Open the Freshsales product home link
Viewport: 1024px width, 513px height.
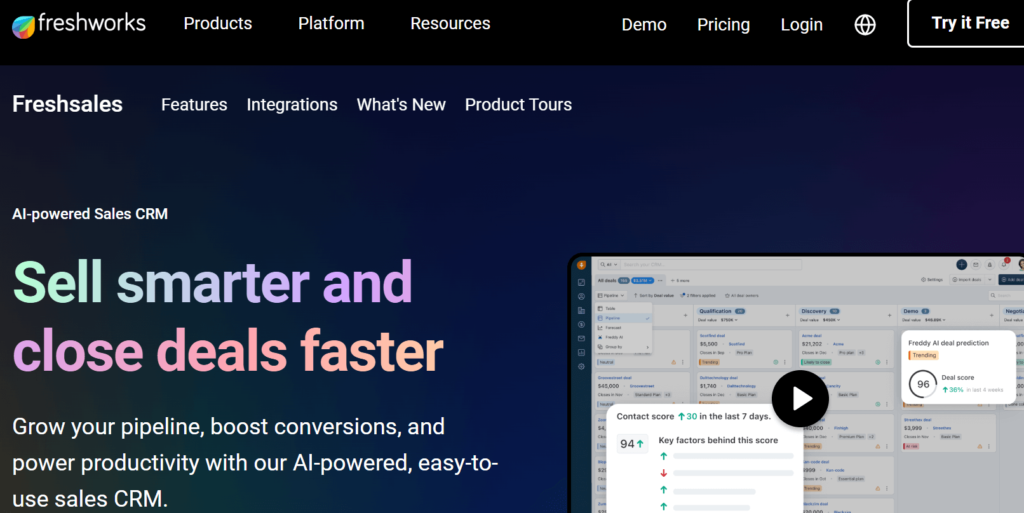click(67, 104)
